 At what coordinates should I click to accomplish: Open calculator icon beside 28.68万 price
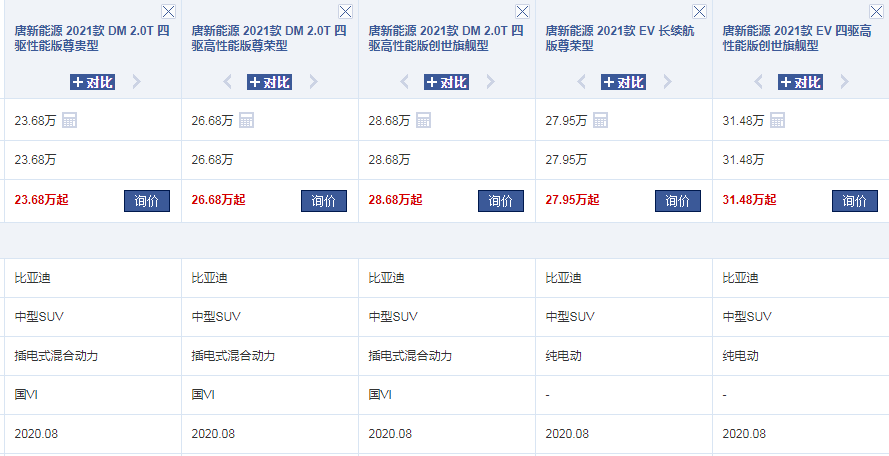(x=424, y=120)
